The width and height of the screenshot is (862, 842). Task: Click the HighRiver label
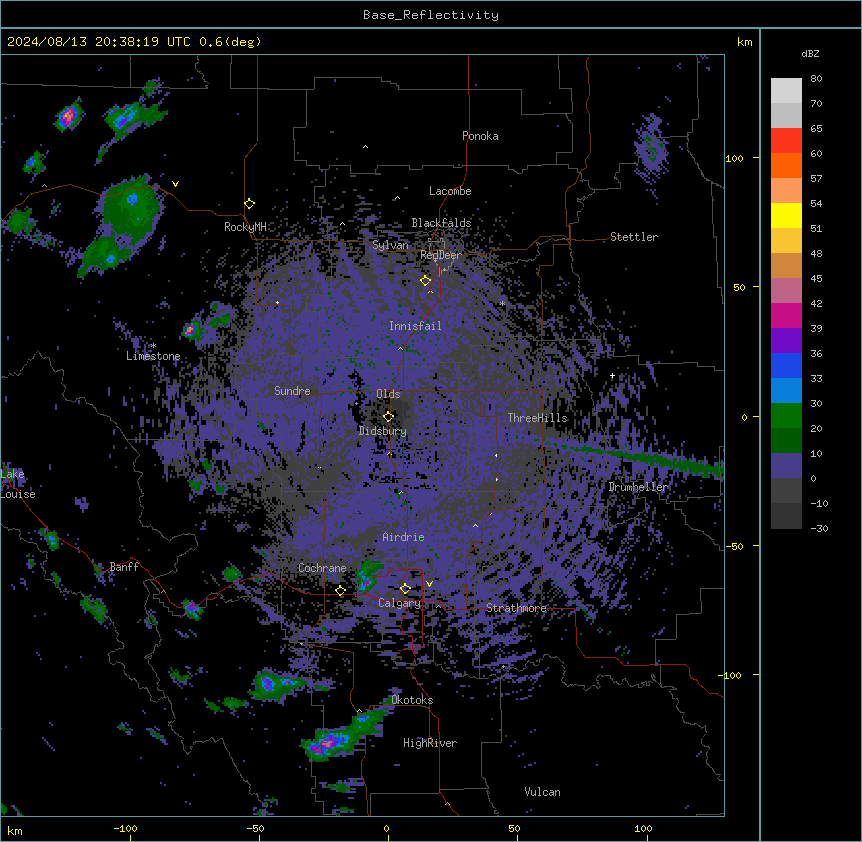tap(430, 743)
